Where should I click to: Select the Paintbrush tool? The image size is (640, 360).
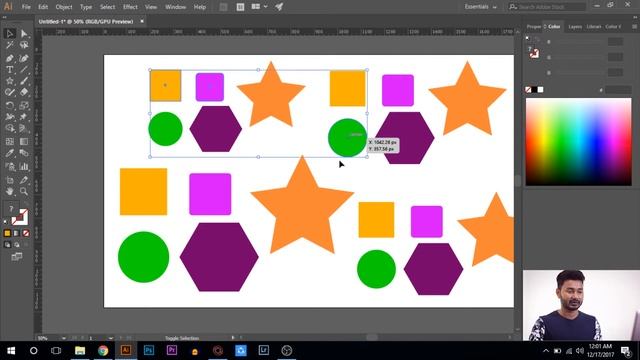(x=24, y=81)
